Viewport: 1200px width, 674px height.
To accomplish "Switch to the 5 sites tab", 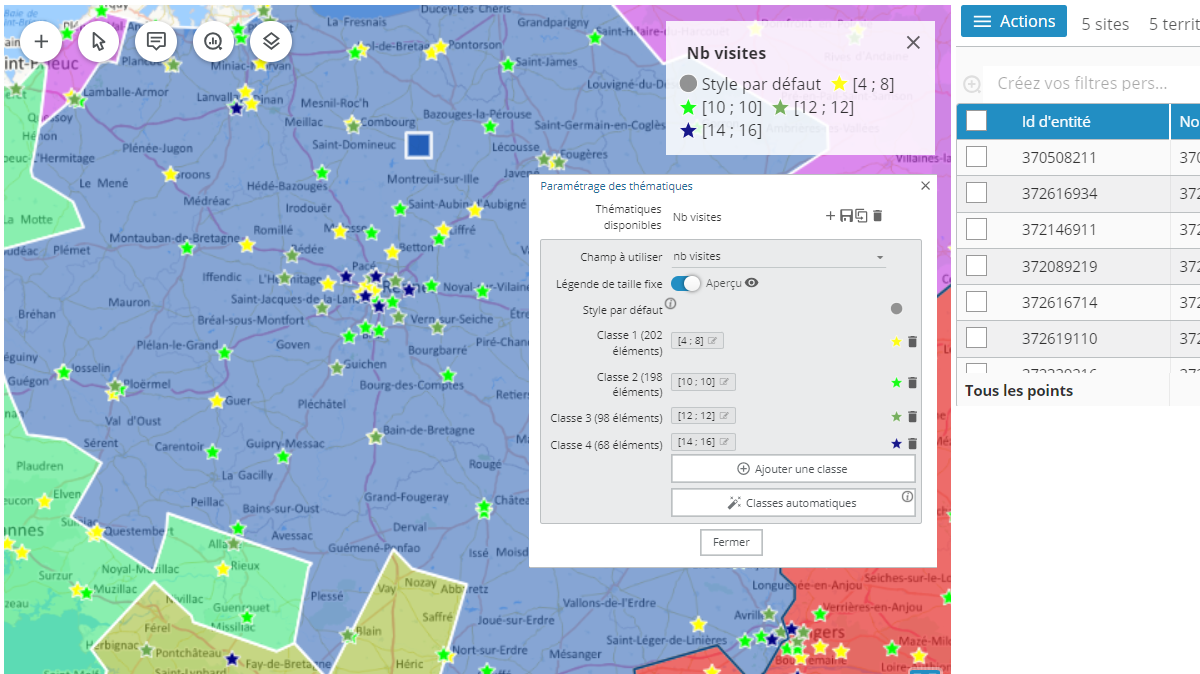I will [x=1105, y=24].
